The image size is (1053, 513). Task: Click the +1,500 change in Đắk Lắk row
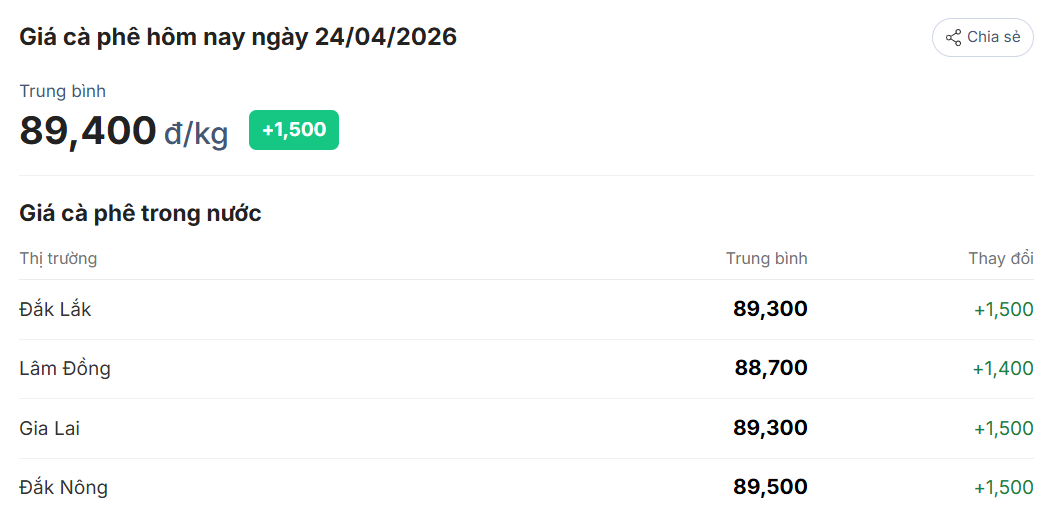pos(1003,309)
